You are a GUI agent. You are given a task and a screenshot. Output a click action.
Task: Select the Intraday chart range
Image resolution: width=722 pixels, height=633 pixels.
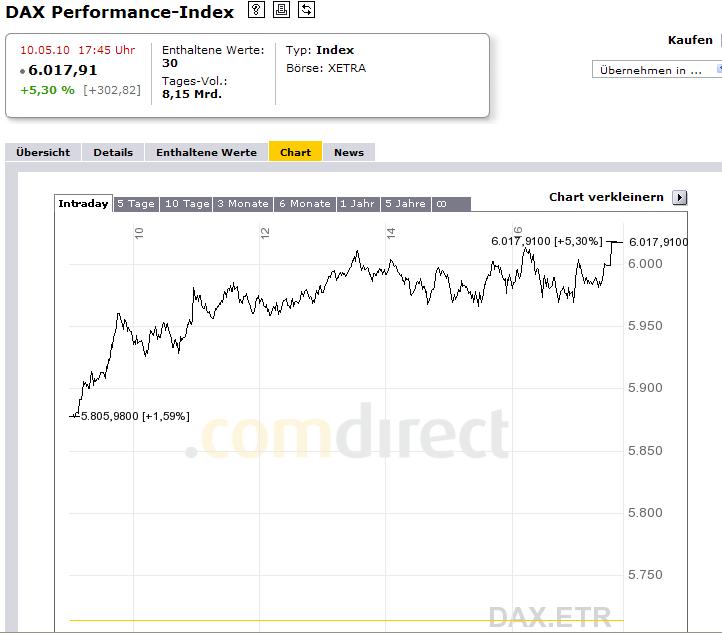point(83,204)
